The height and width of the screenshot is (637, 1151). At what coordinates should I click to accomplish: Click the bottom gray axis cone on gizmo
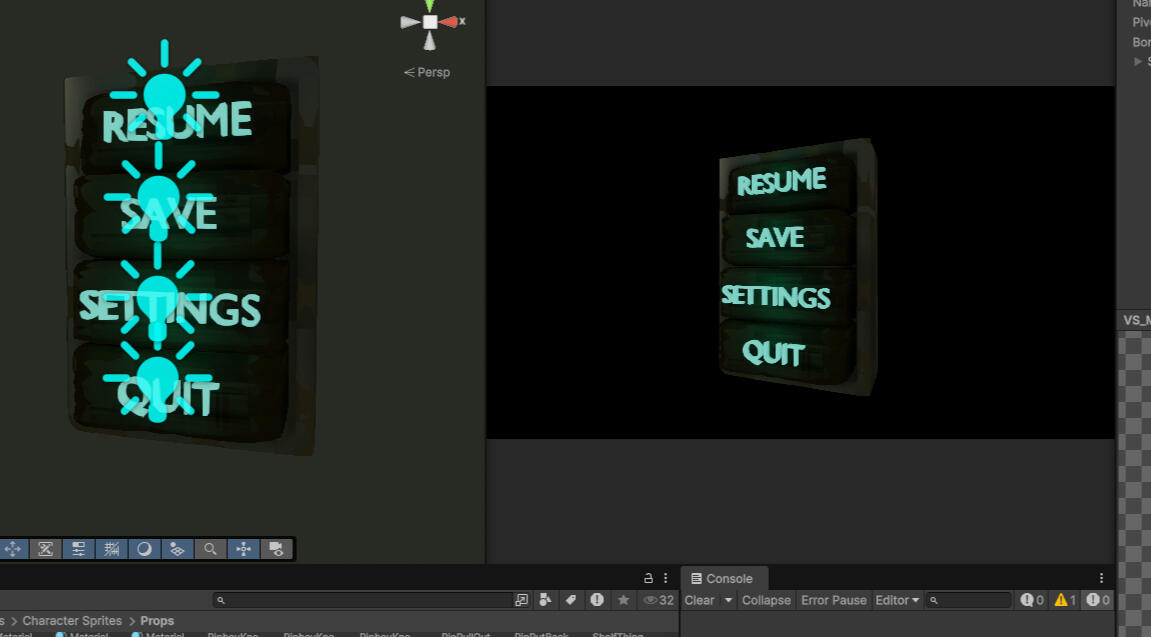[x=430, y=41]
